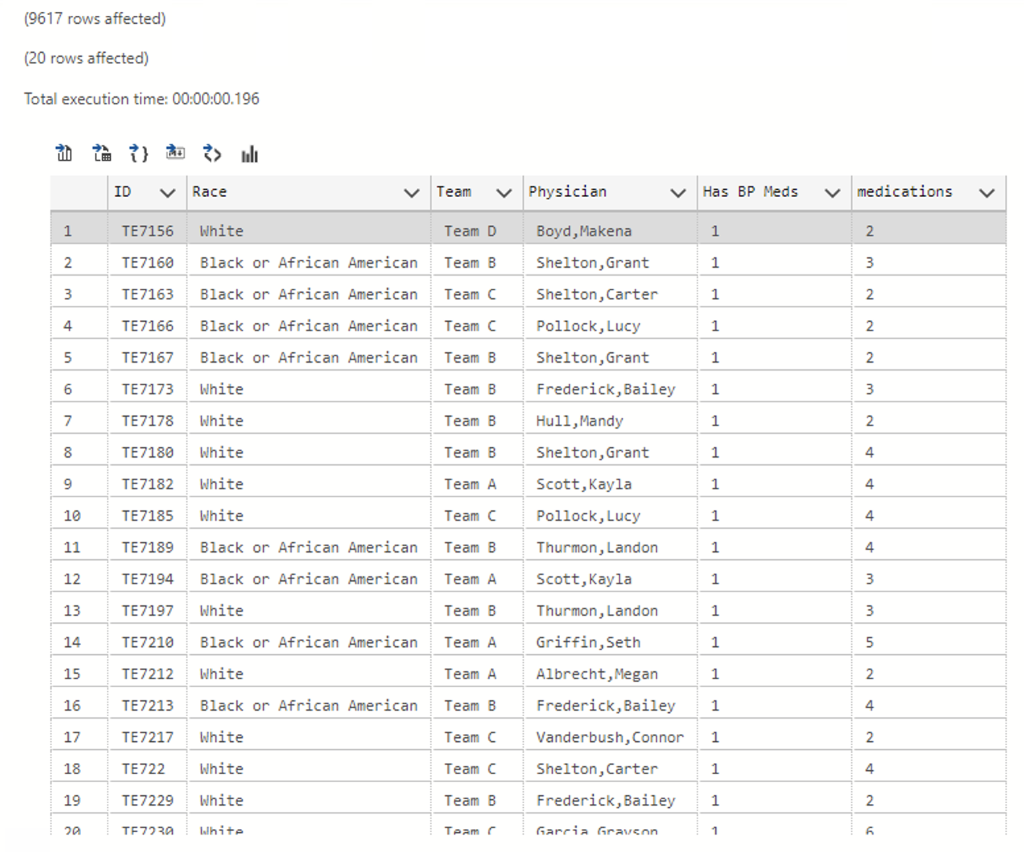Screen dimensions: 1024x852
Task: Open the Chart view bar-graph icon
Action: click(249, 154)
